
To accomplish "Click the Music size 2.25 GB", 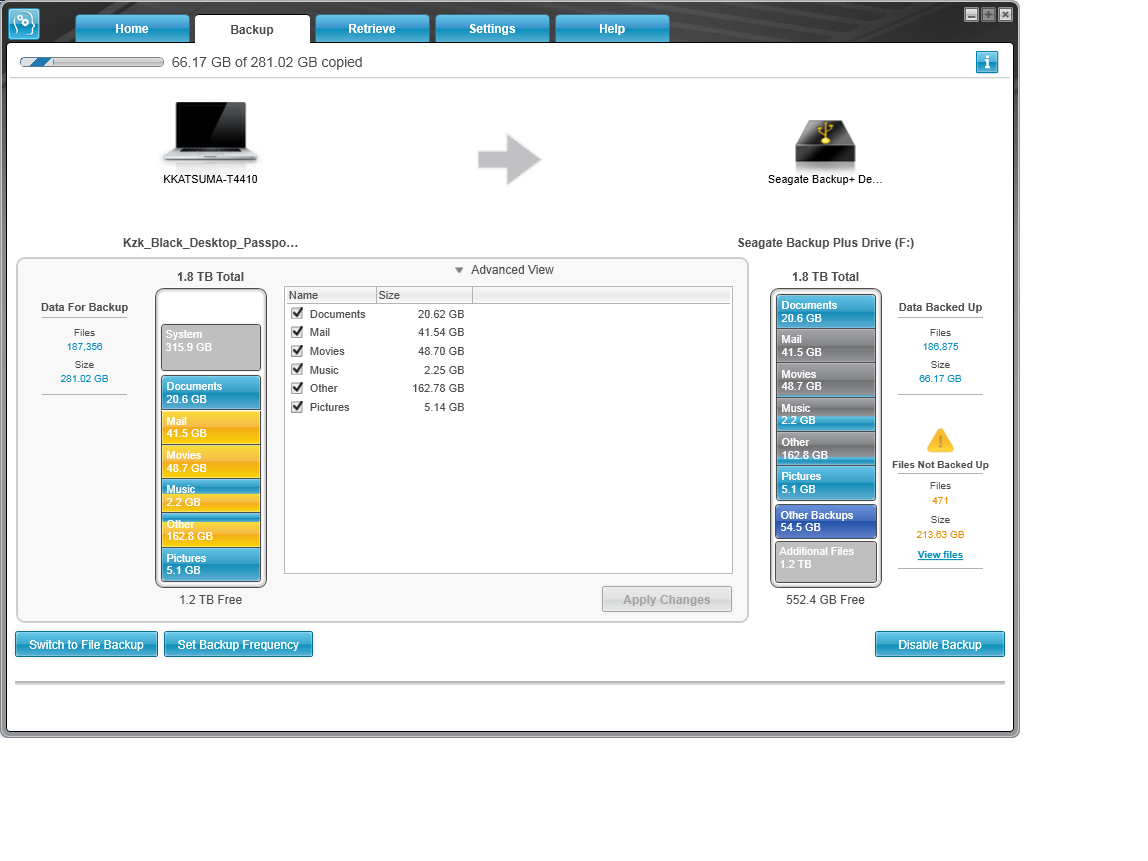I will [x=444, y=370].
